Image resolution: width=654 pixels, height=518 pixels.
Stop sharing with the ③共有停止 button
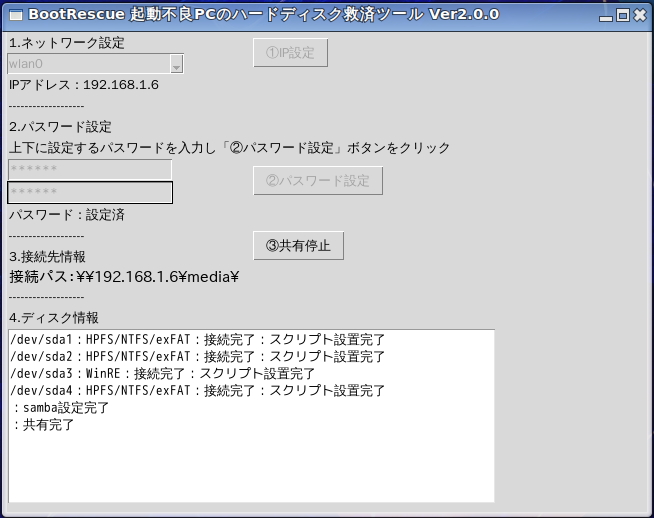pos(298,246)
